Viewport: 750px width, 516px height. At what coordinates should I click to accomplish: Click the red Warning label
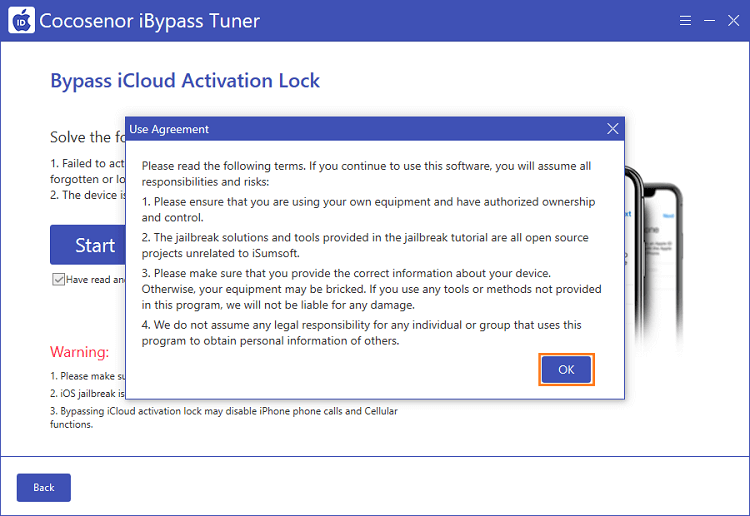79,352
